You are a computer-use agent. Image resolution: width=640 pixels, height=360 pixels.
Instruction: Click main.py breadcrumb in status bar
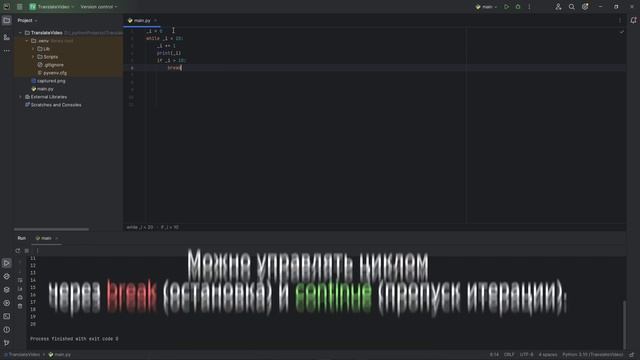60,355
